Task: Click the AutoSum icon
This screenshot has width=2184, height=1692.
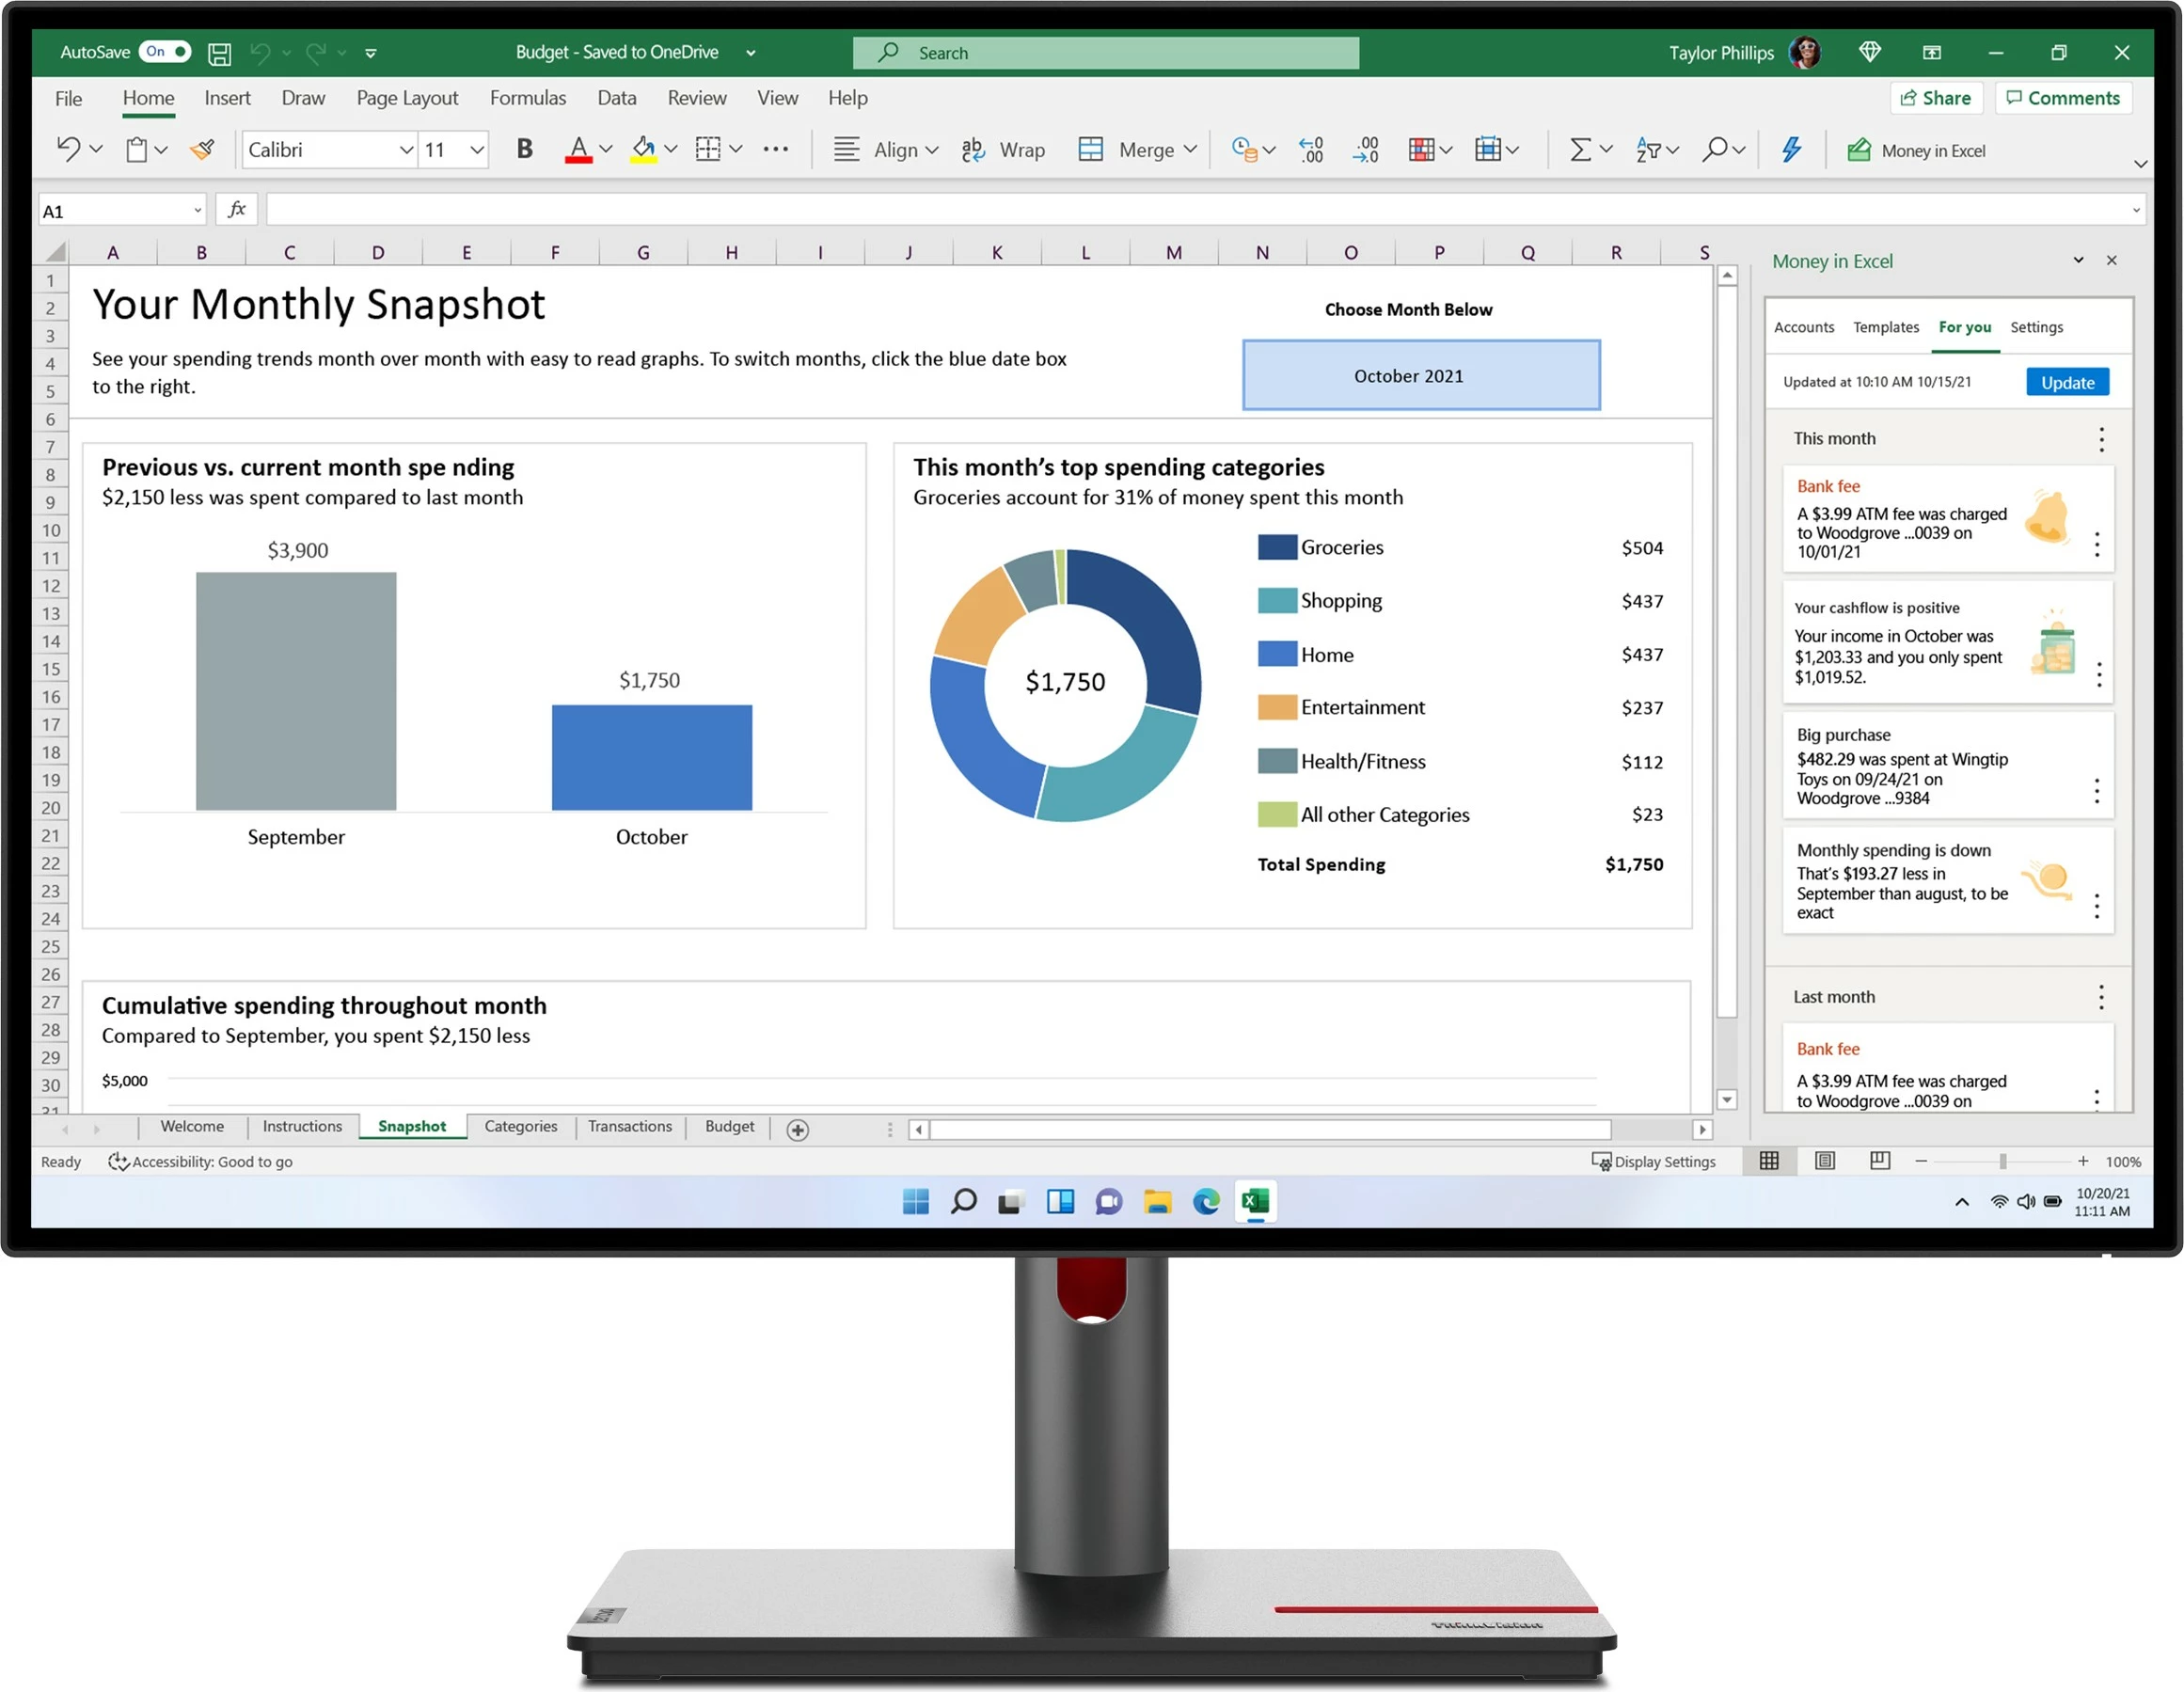Action: point(1581,149)
